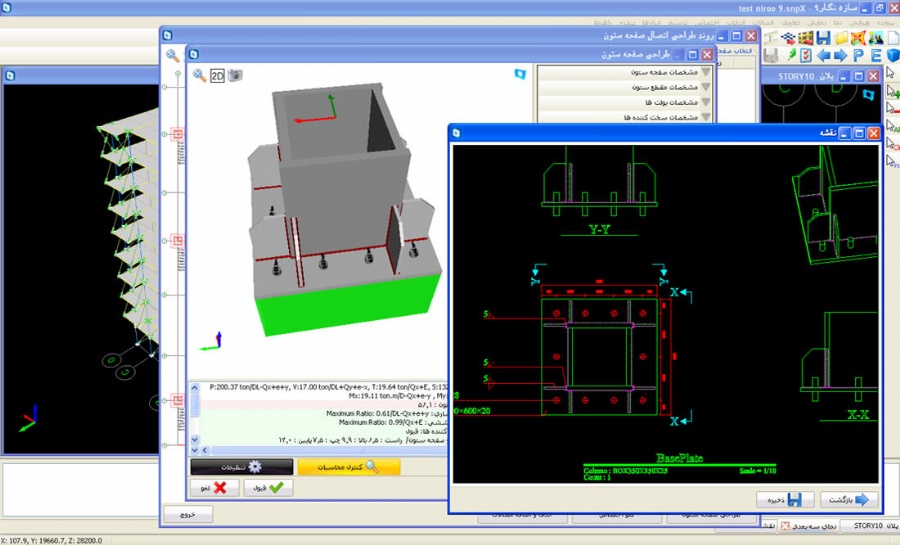Image resolution: width=900 pixels, height=545 pixels.
Task: Click the blue right arrow toolbar icon
Action: [840, 55]
